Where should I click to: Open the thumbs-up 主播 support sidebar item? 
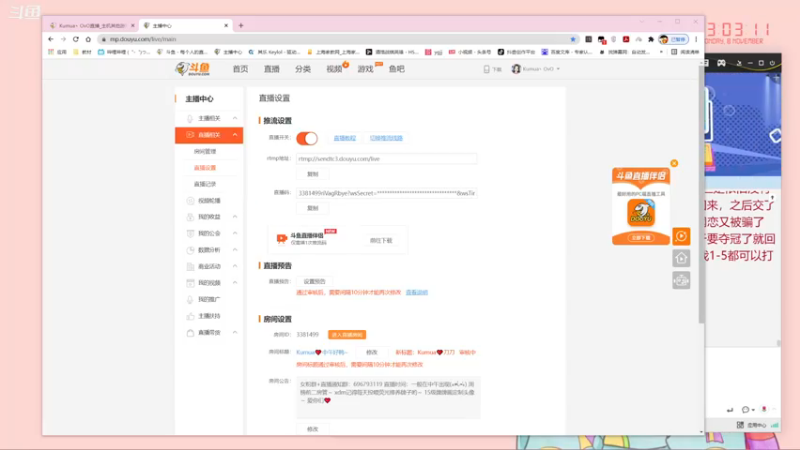[209, 316]
